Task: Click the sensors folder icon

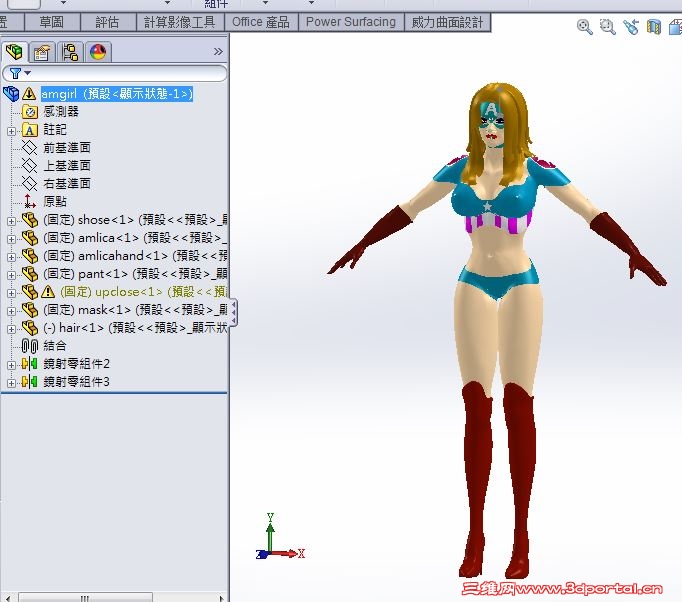Action: point(30,112)
